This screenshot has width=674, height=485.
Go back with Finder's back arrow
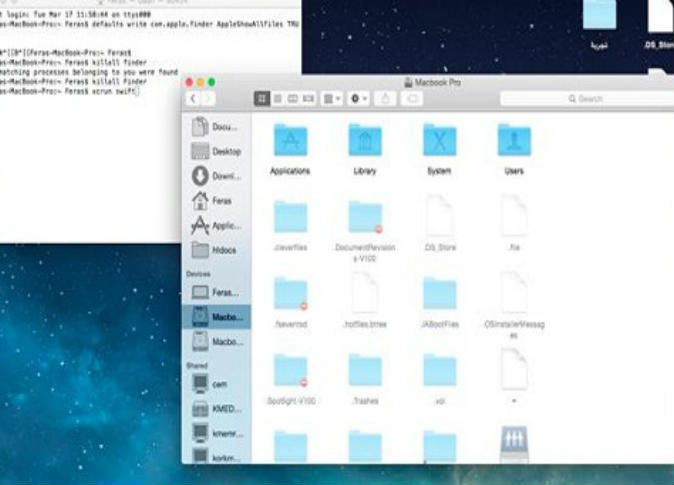(x=193, y=99)
